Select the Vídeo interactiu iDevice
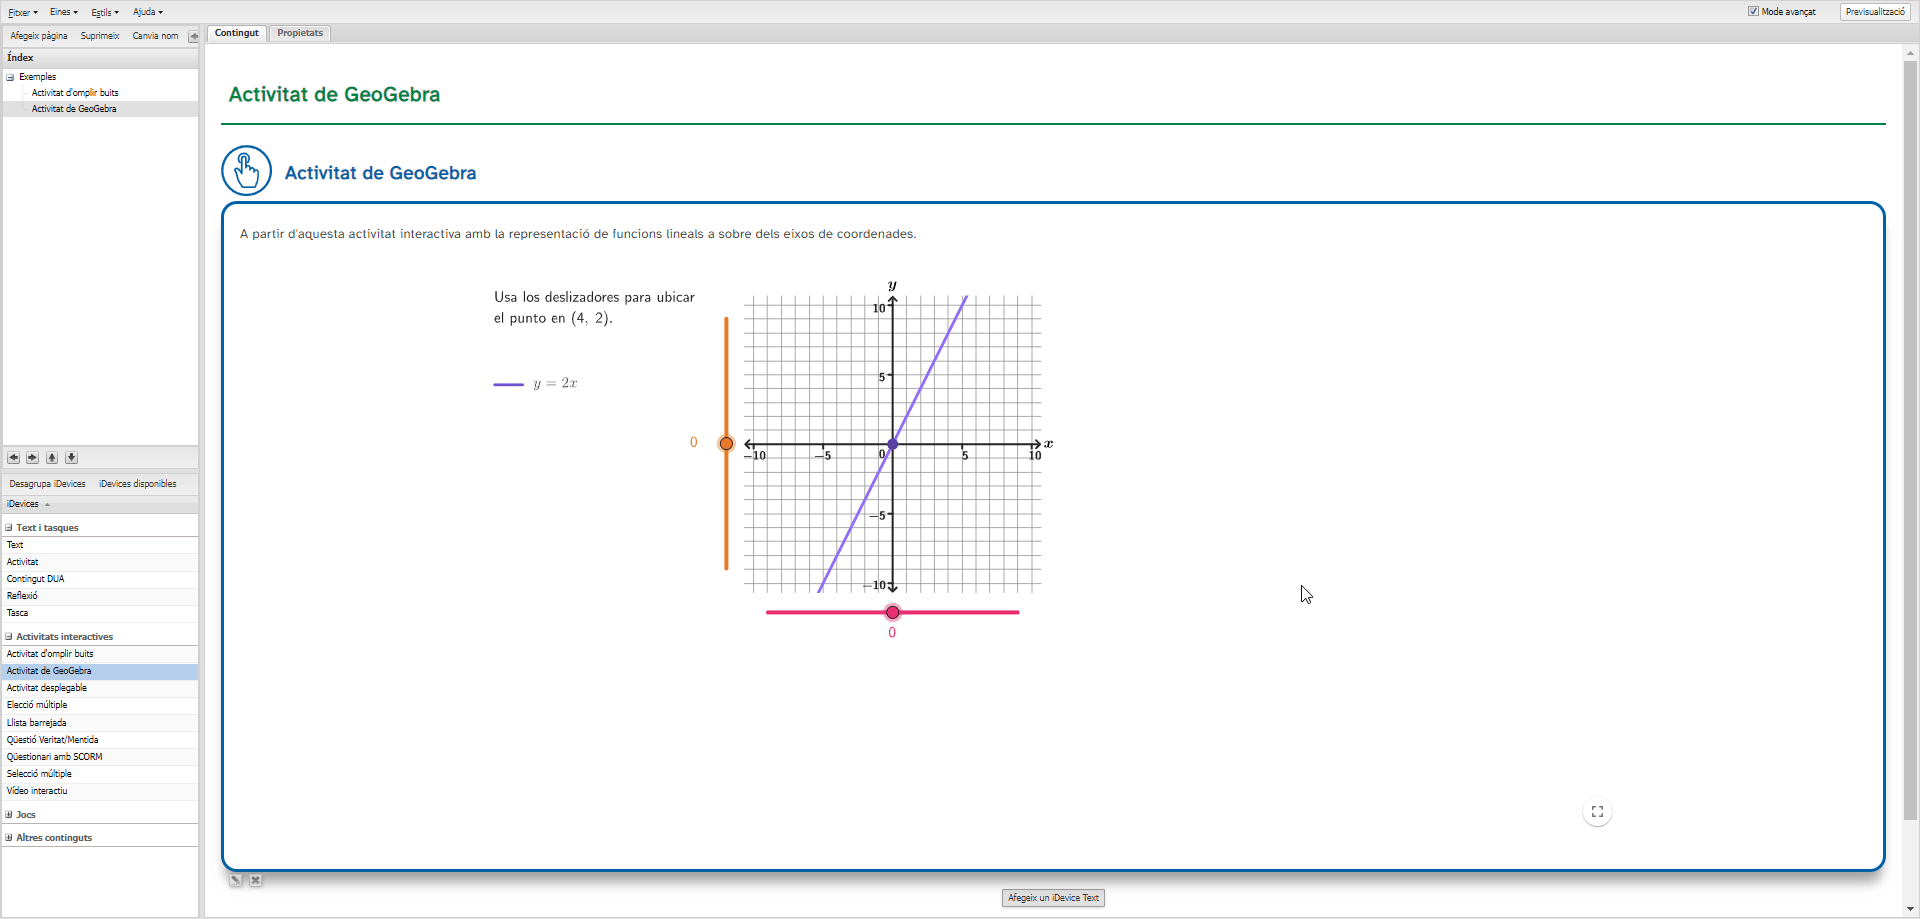 [x=100, y=791]
